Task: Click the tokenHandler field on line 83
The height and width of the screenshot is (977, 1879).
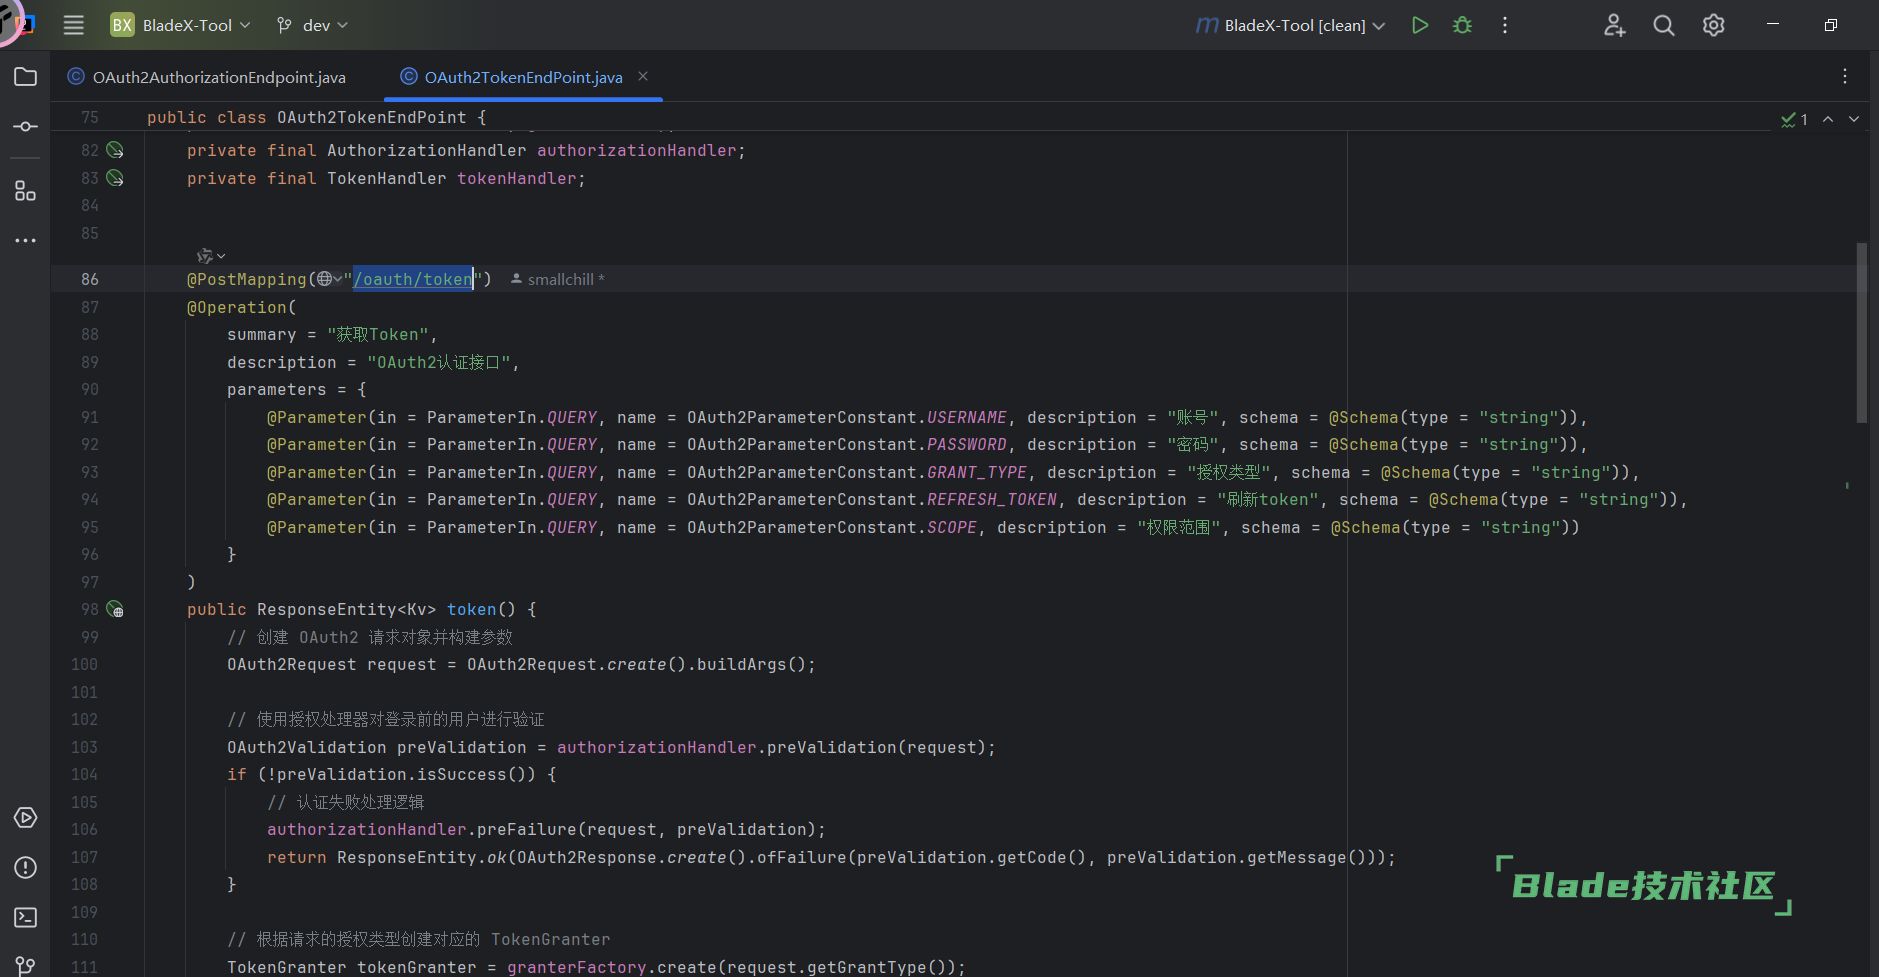Action: tap(517, 178)
